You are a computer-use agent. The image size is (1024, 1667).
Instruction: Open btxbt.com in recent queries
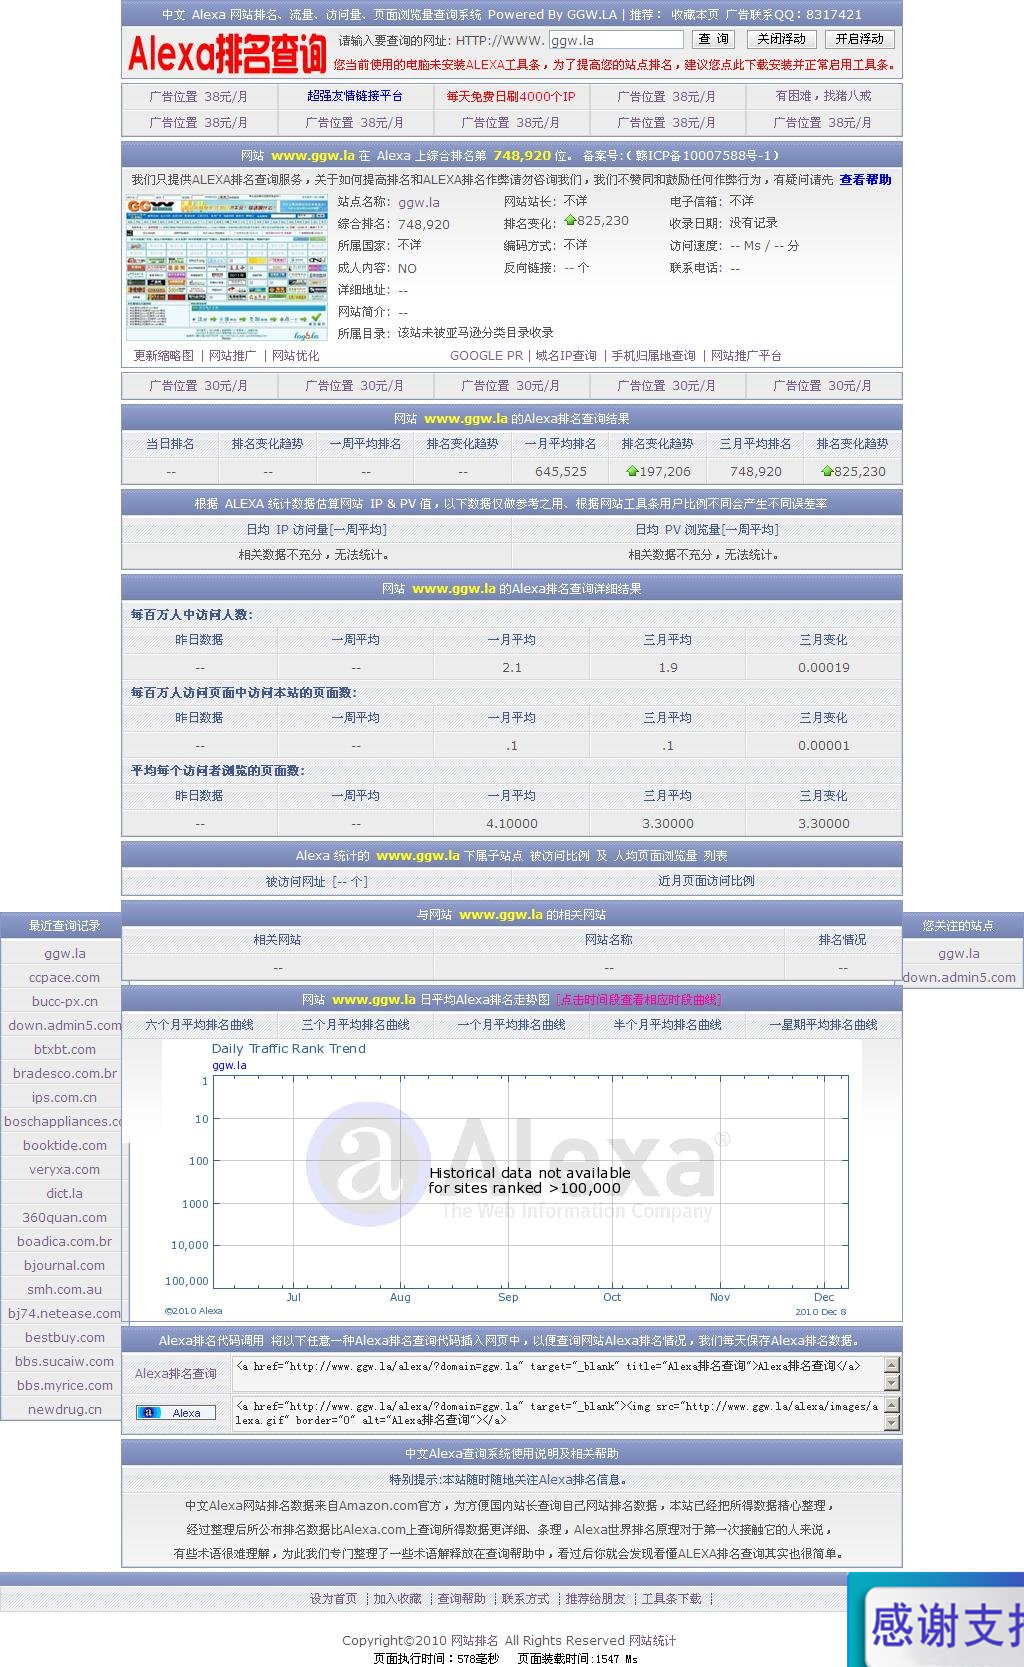pyautogui.click(x=65, y=1050)
